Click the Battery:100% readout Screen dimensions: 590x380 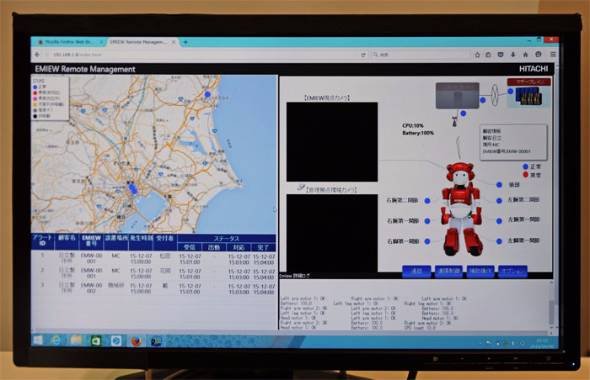pos(418,133)
